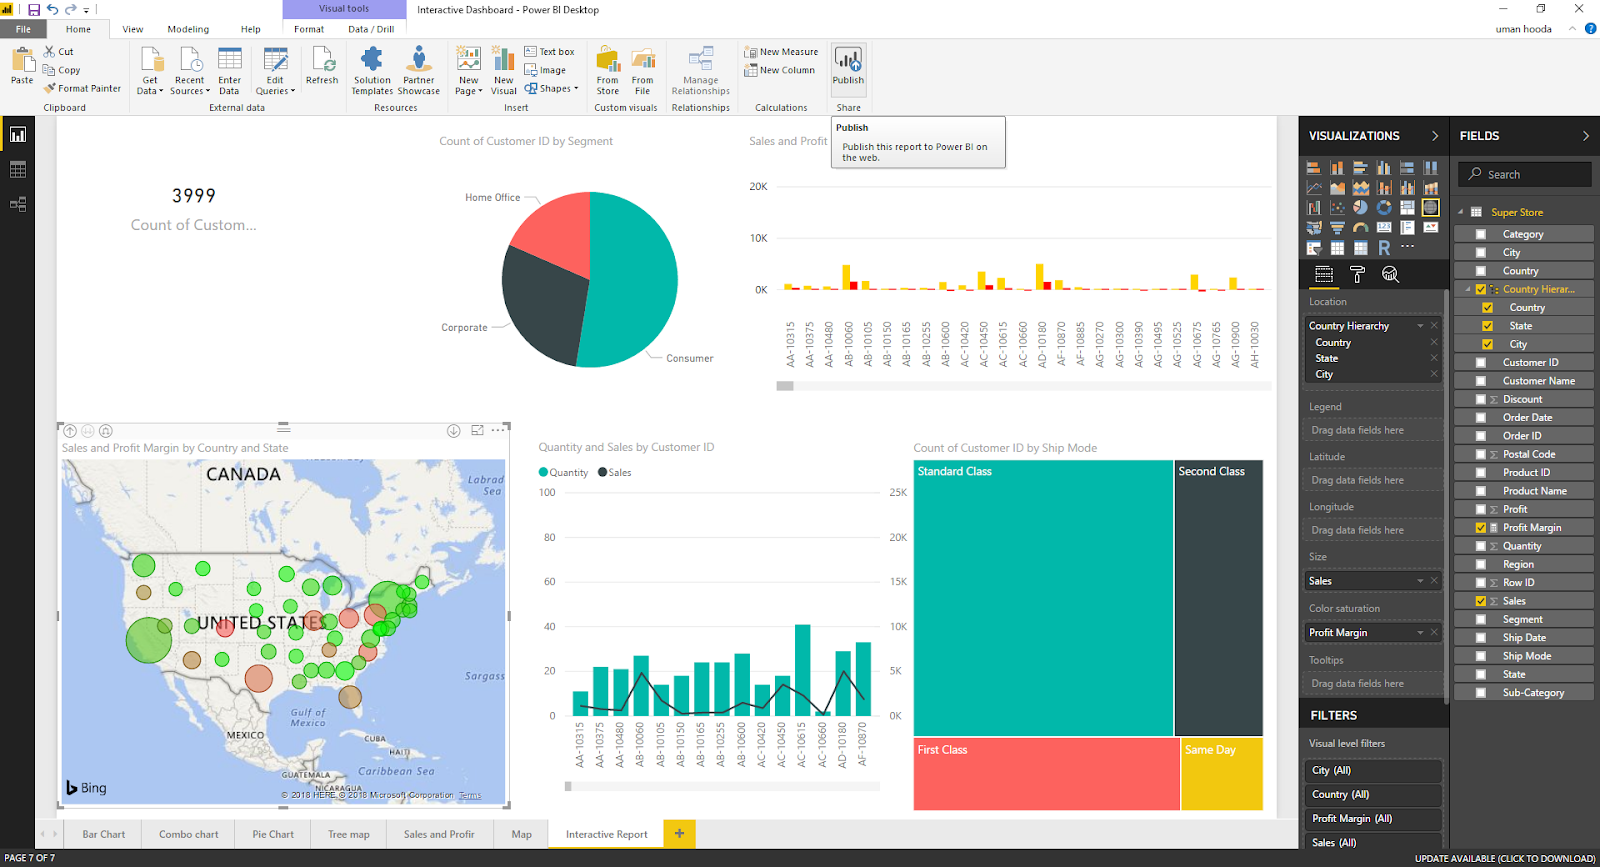Screen dimensions: 1600x867
Task: Click drill-up arrow on map visual
Action: (x=70, y=431)
